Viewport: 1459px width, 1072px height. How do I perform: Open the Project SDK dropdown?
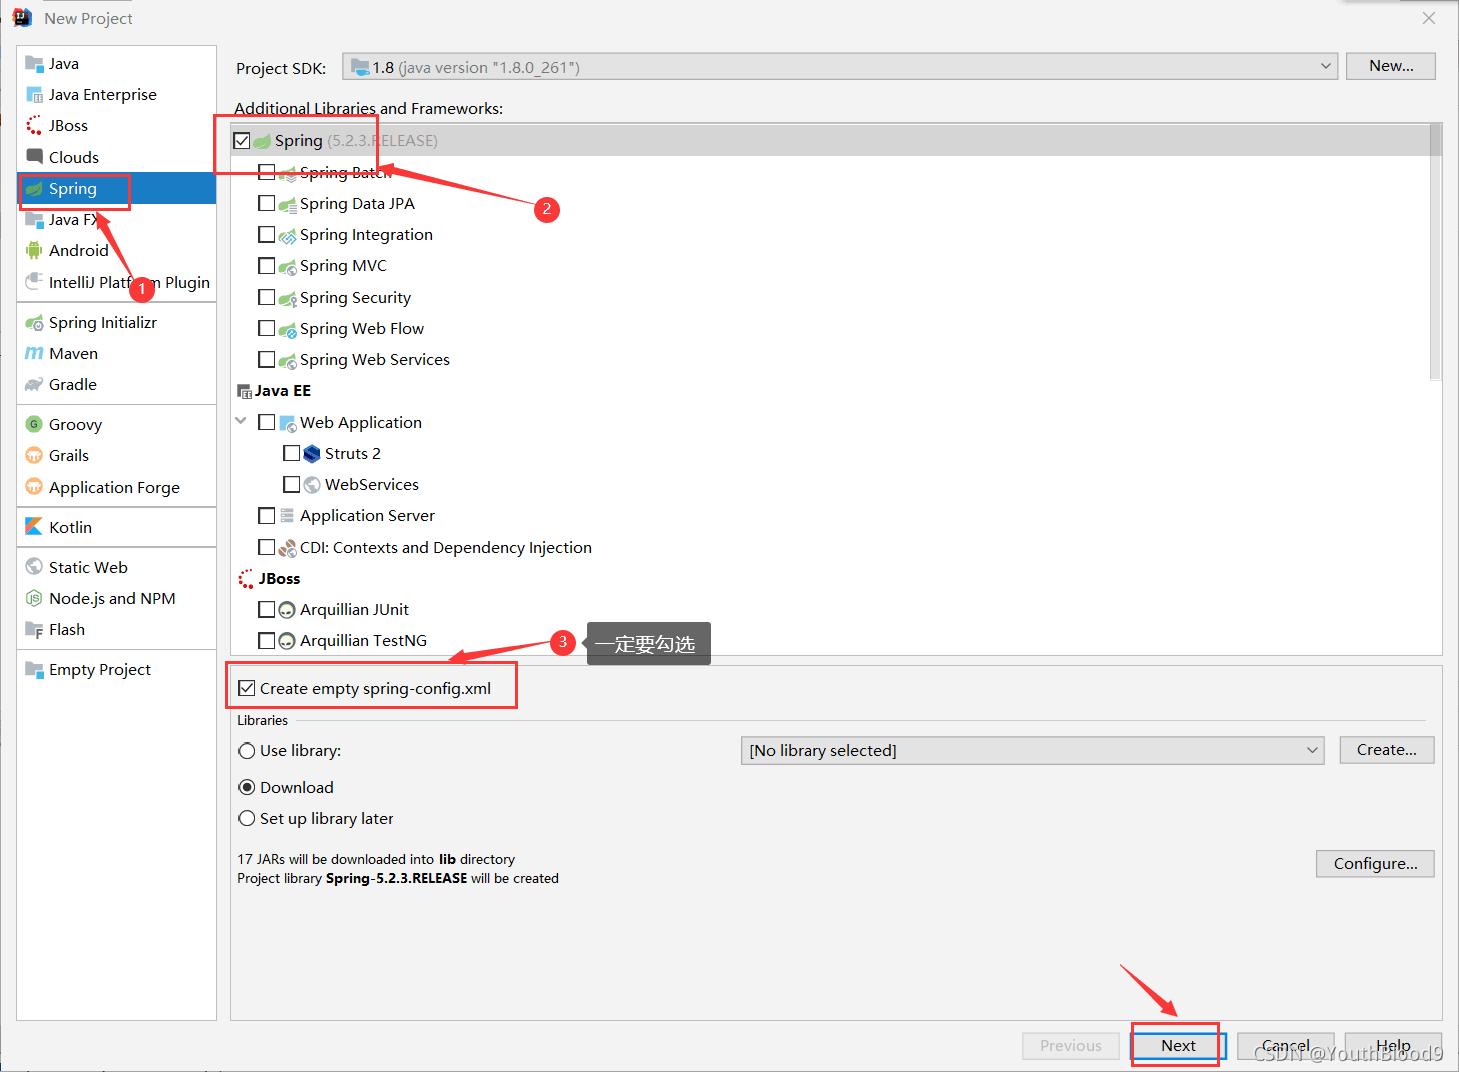[840, 67]
